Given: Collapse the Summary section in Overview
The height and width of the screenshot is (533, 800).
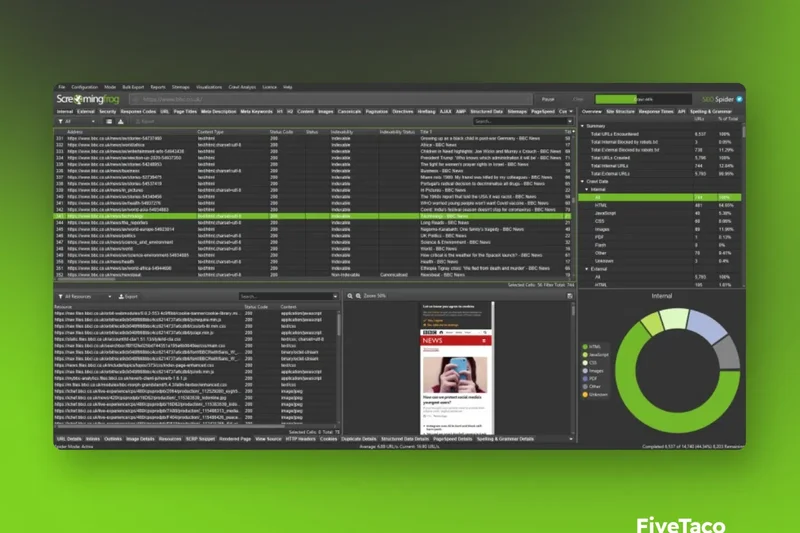Looking at the screenshot, I should pyautogui.click(x=583, y=125).
